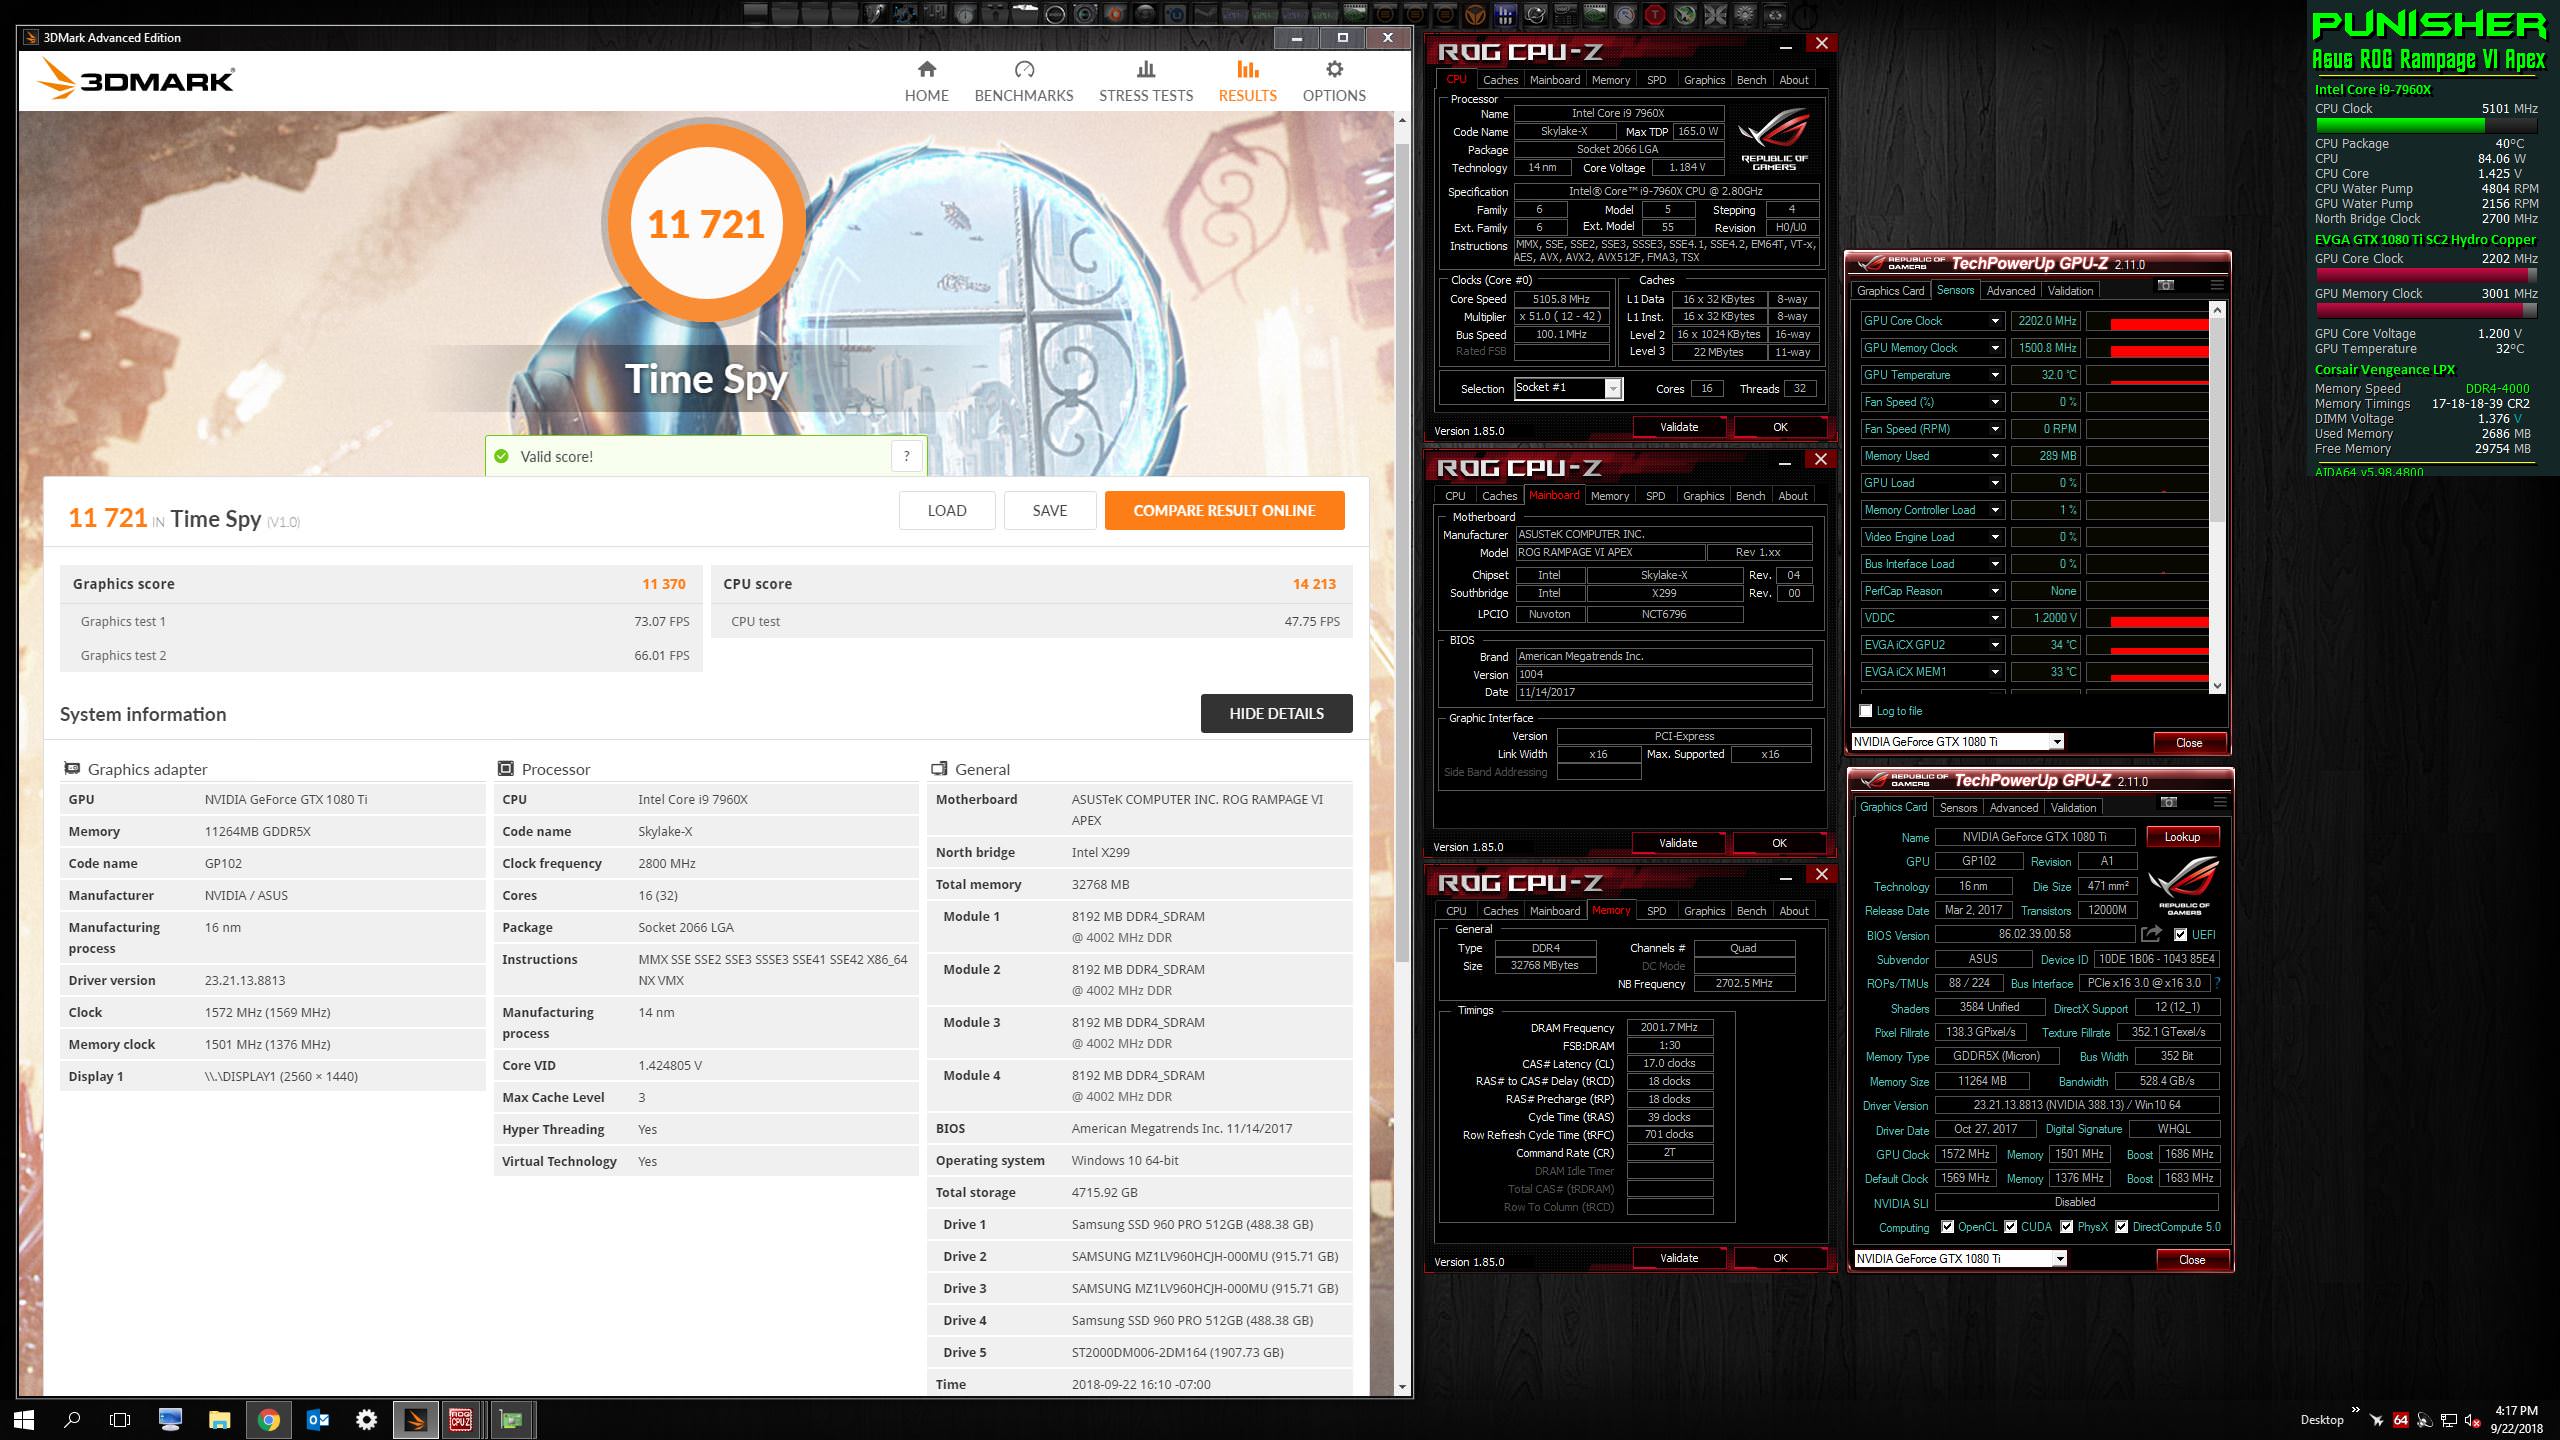Click the BIOS share/export icon in GPU-Z
The width and height of the screenshot is (2560, 1440).
coord(2151,934)
